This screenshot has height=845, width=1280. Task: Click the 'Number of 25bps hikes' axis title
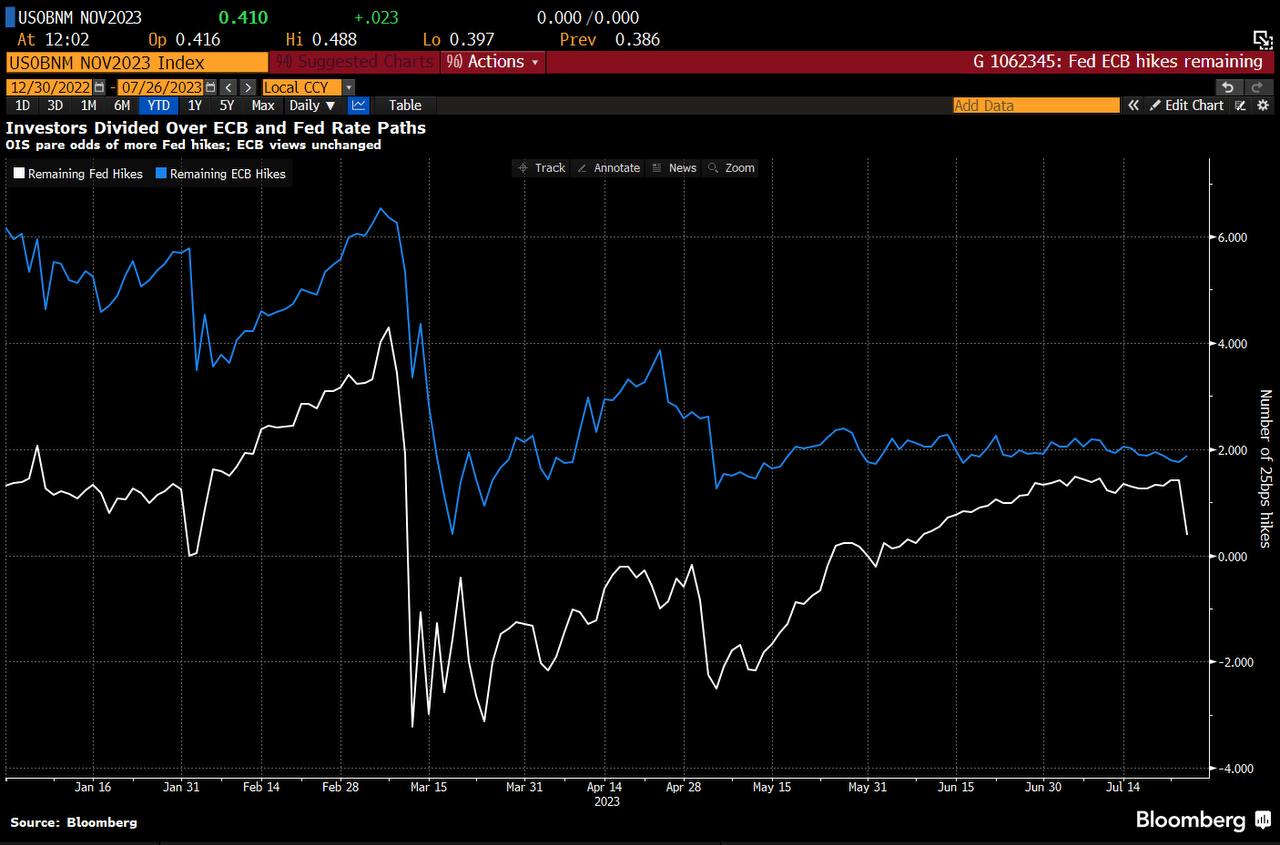tap(1265, 469)
